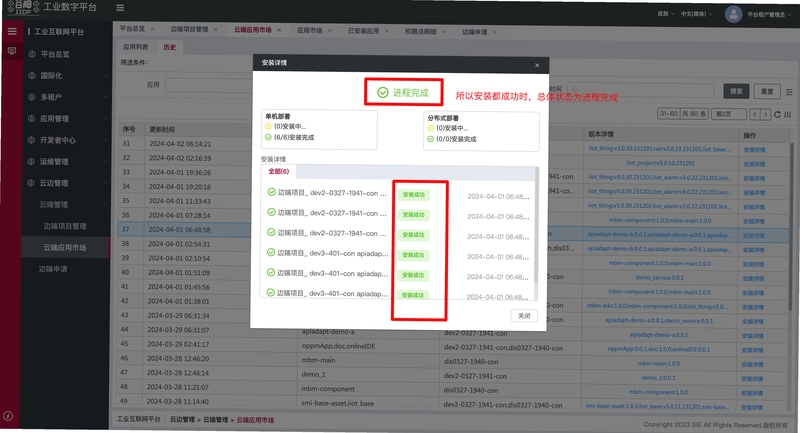Viewport: 800px width, 433px height.
Task: Expand the 运维管理 sidebar menu
Action: pos(105,161)
